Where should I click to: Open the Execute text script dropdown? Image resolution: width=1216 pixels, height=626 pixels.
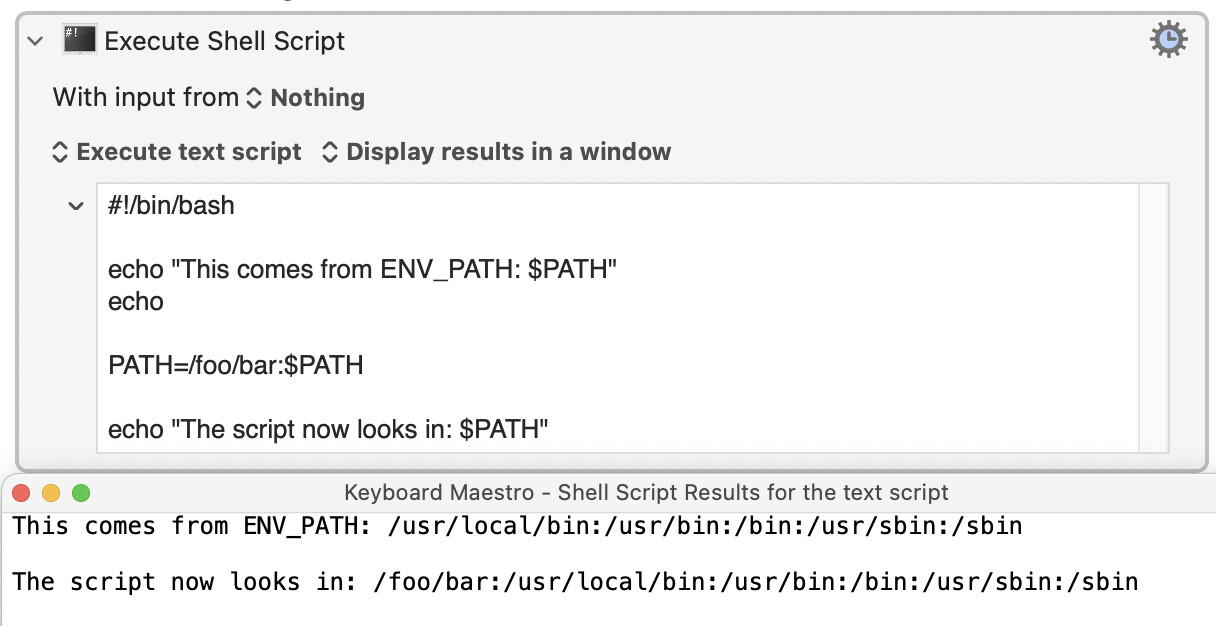click(x=177, y=152)
